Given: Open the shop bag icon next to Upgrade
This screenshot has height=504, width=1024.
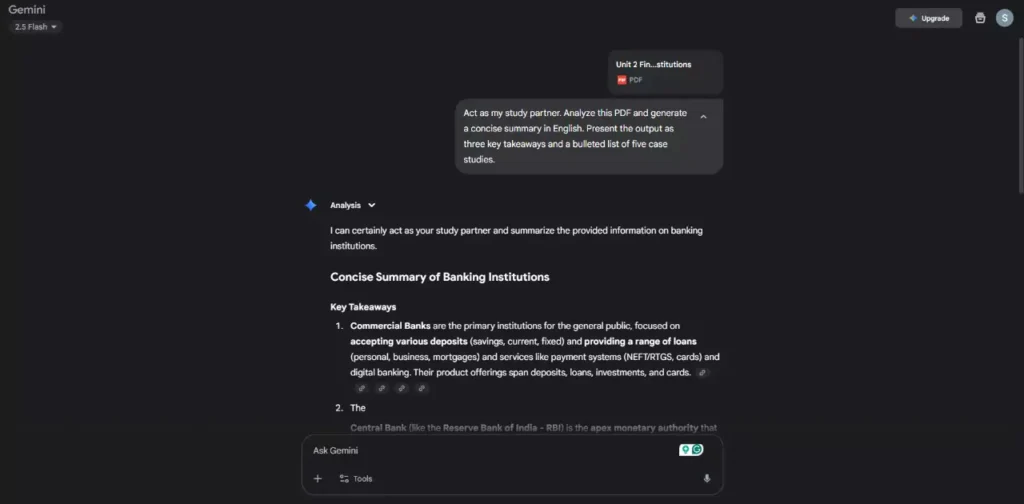Looking at the screenshot, I should (980, 18).
